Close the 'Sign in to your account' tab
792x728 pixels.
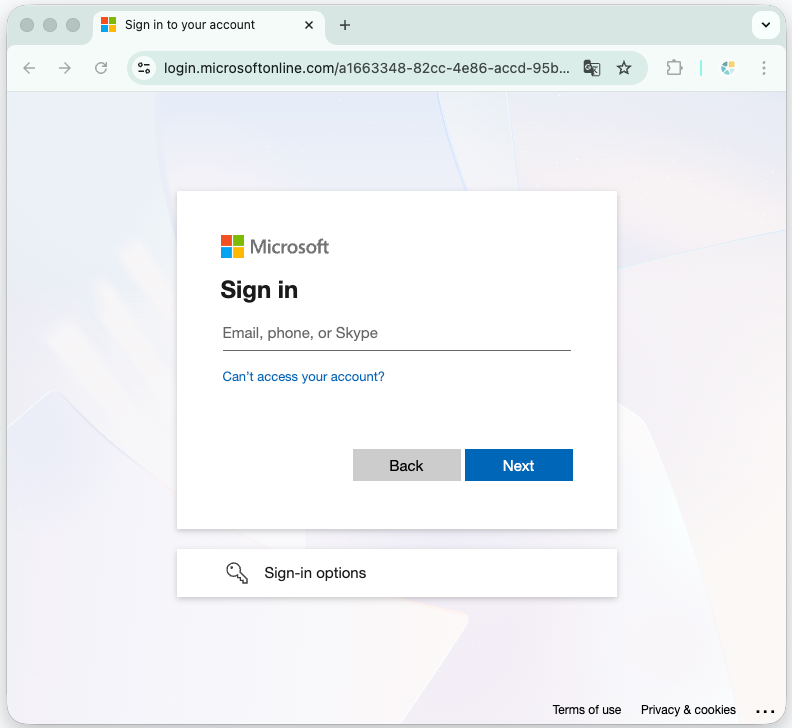309,25
